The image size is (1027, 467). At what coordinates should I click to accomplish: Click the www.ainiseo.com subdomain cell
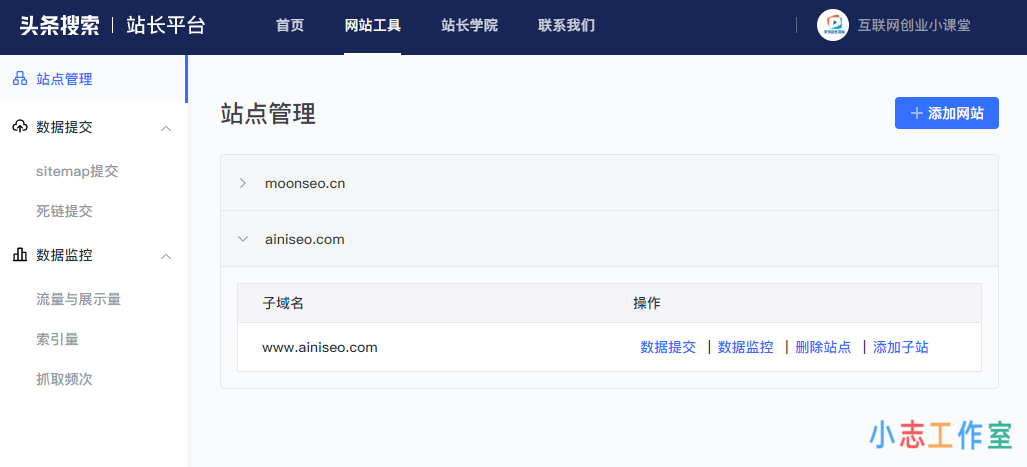click(x=320, y=347)
